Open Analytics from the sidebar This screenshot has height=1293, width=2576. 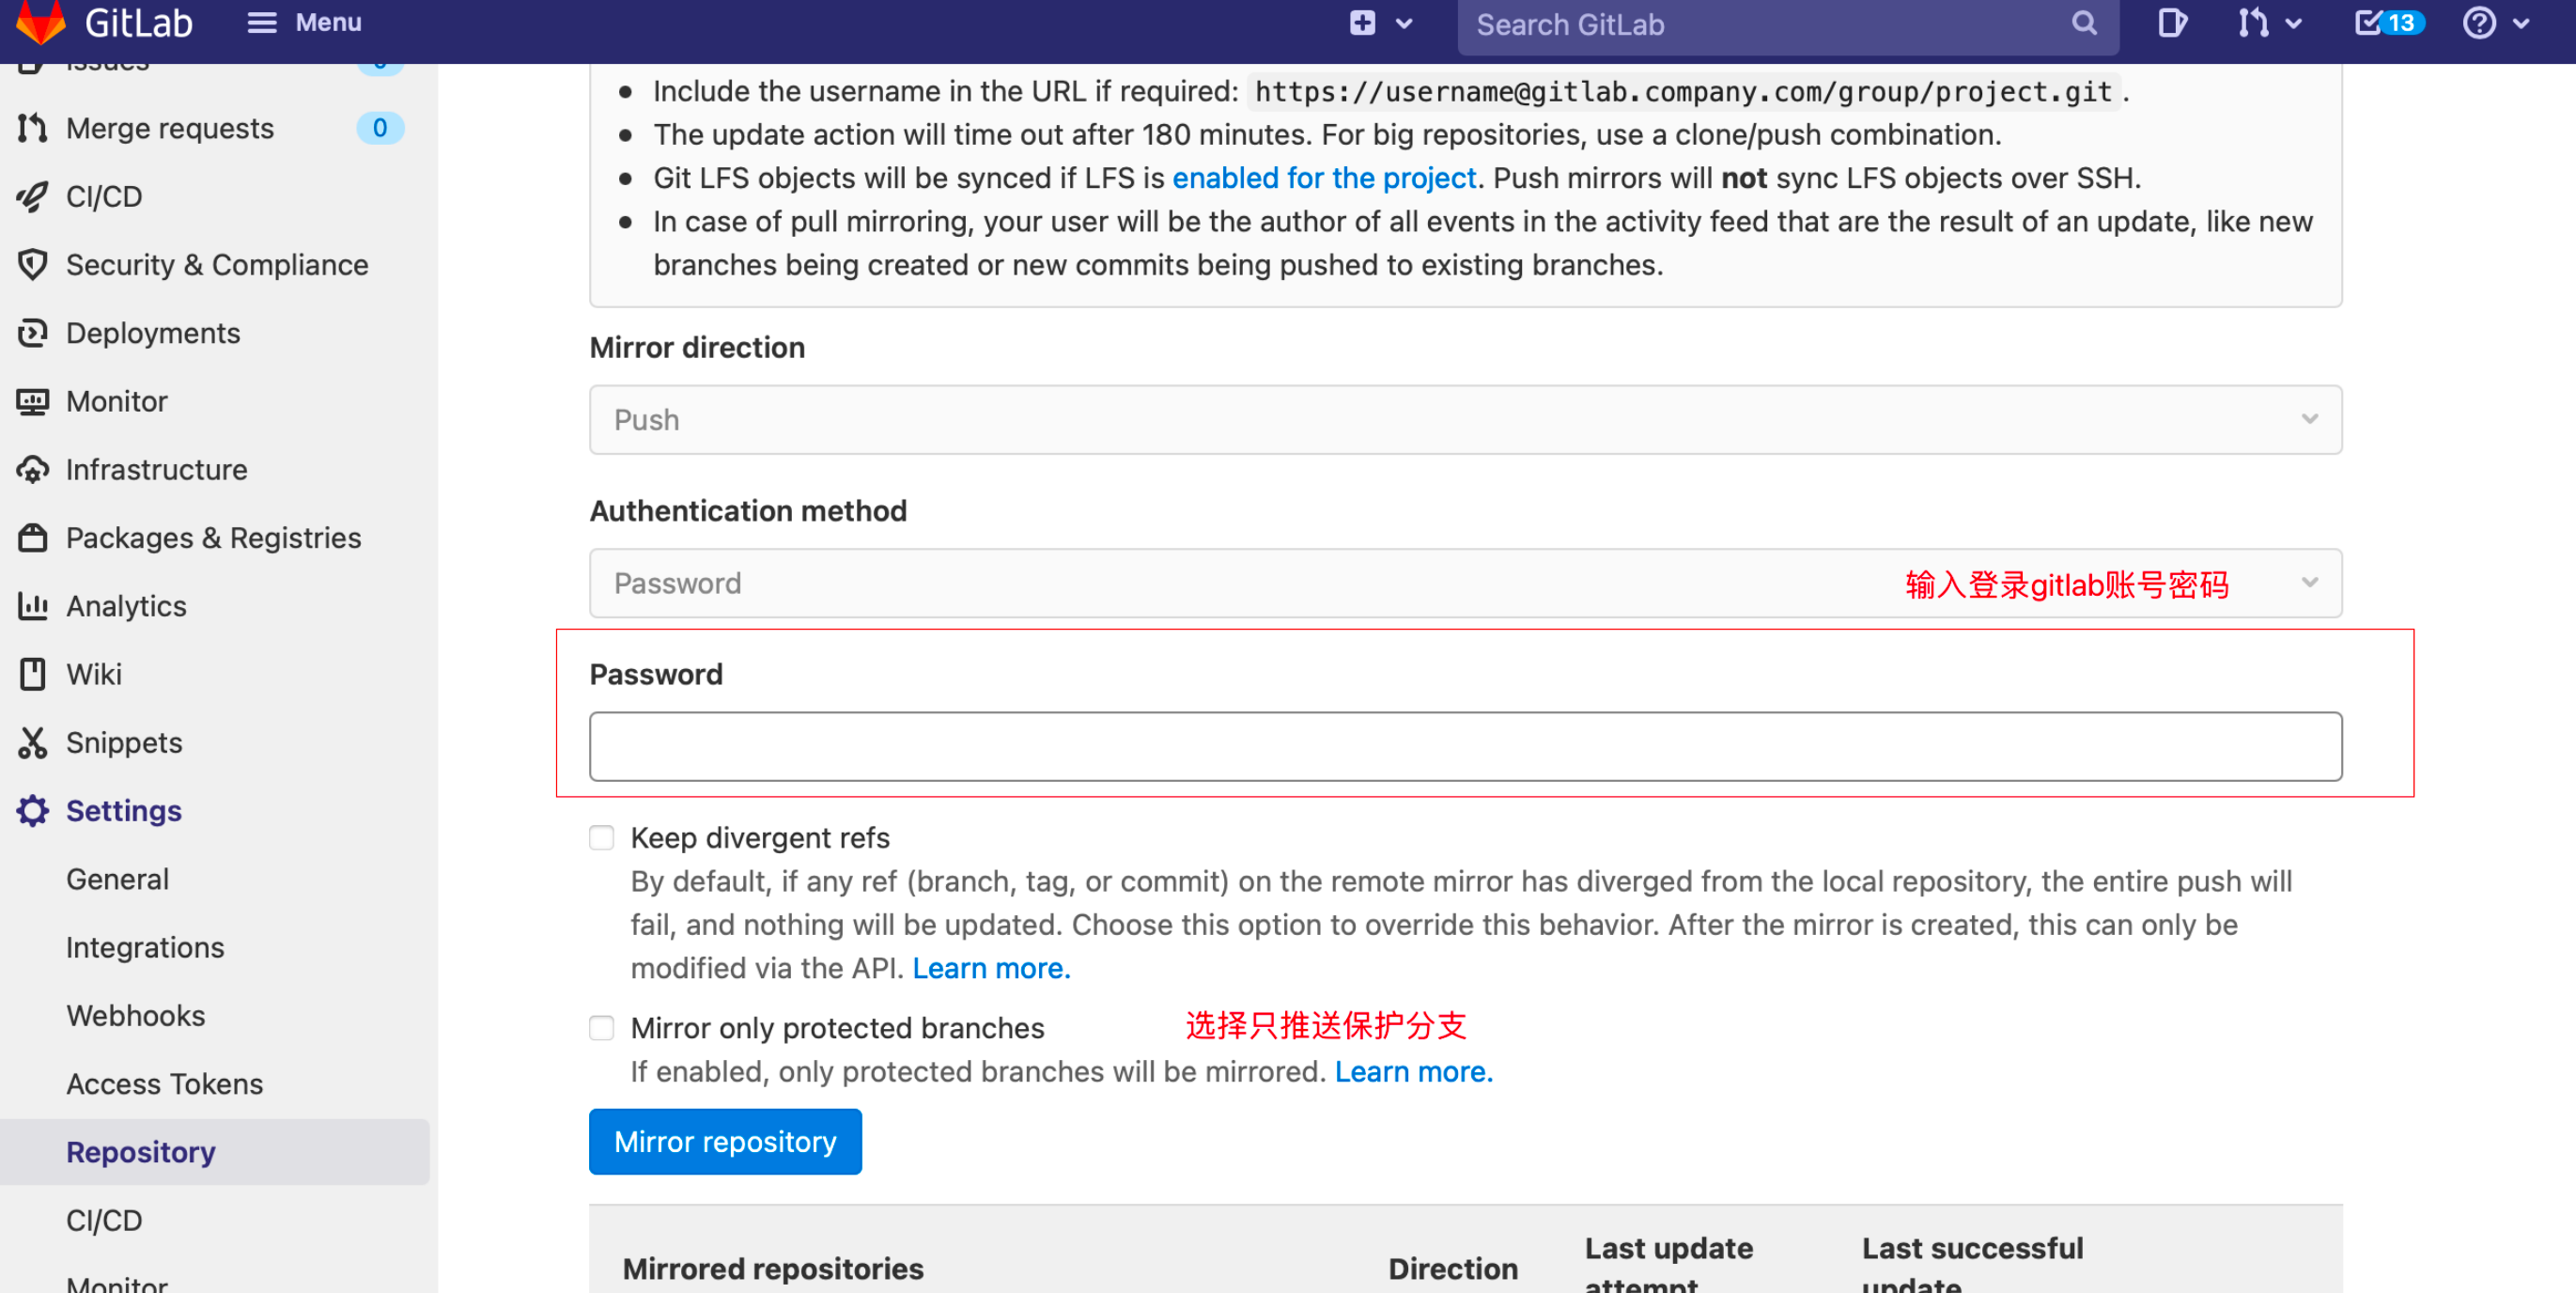pyautogui.click(x=126, y=605)
